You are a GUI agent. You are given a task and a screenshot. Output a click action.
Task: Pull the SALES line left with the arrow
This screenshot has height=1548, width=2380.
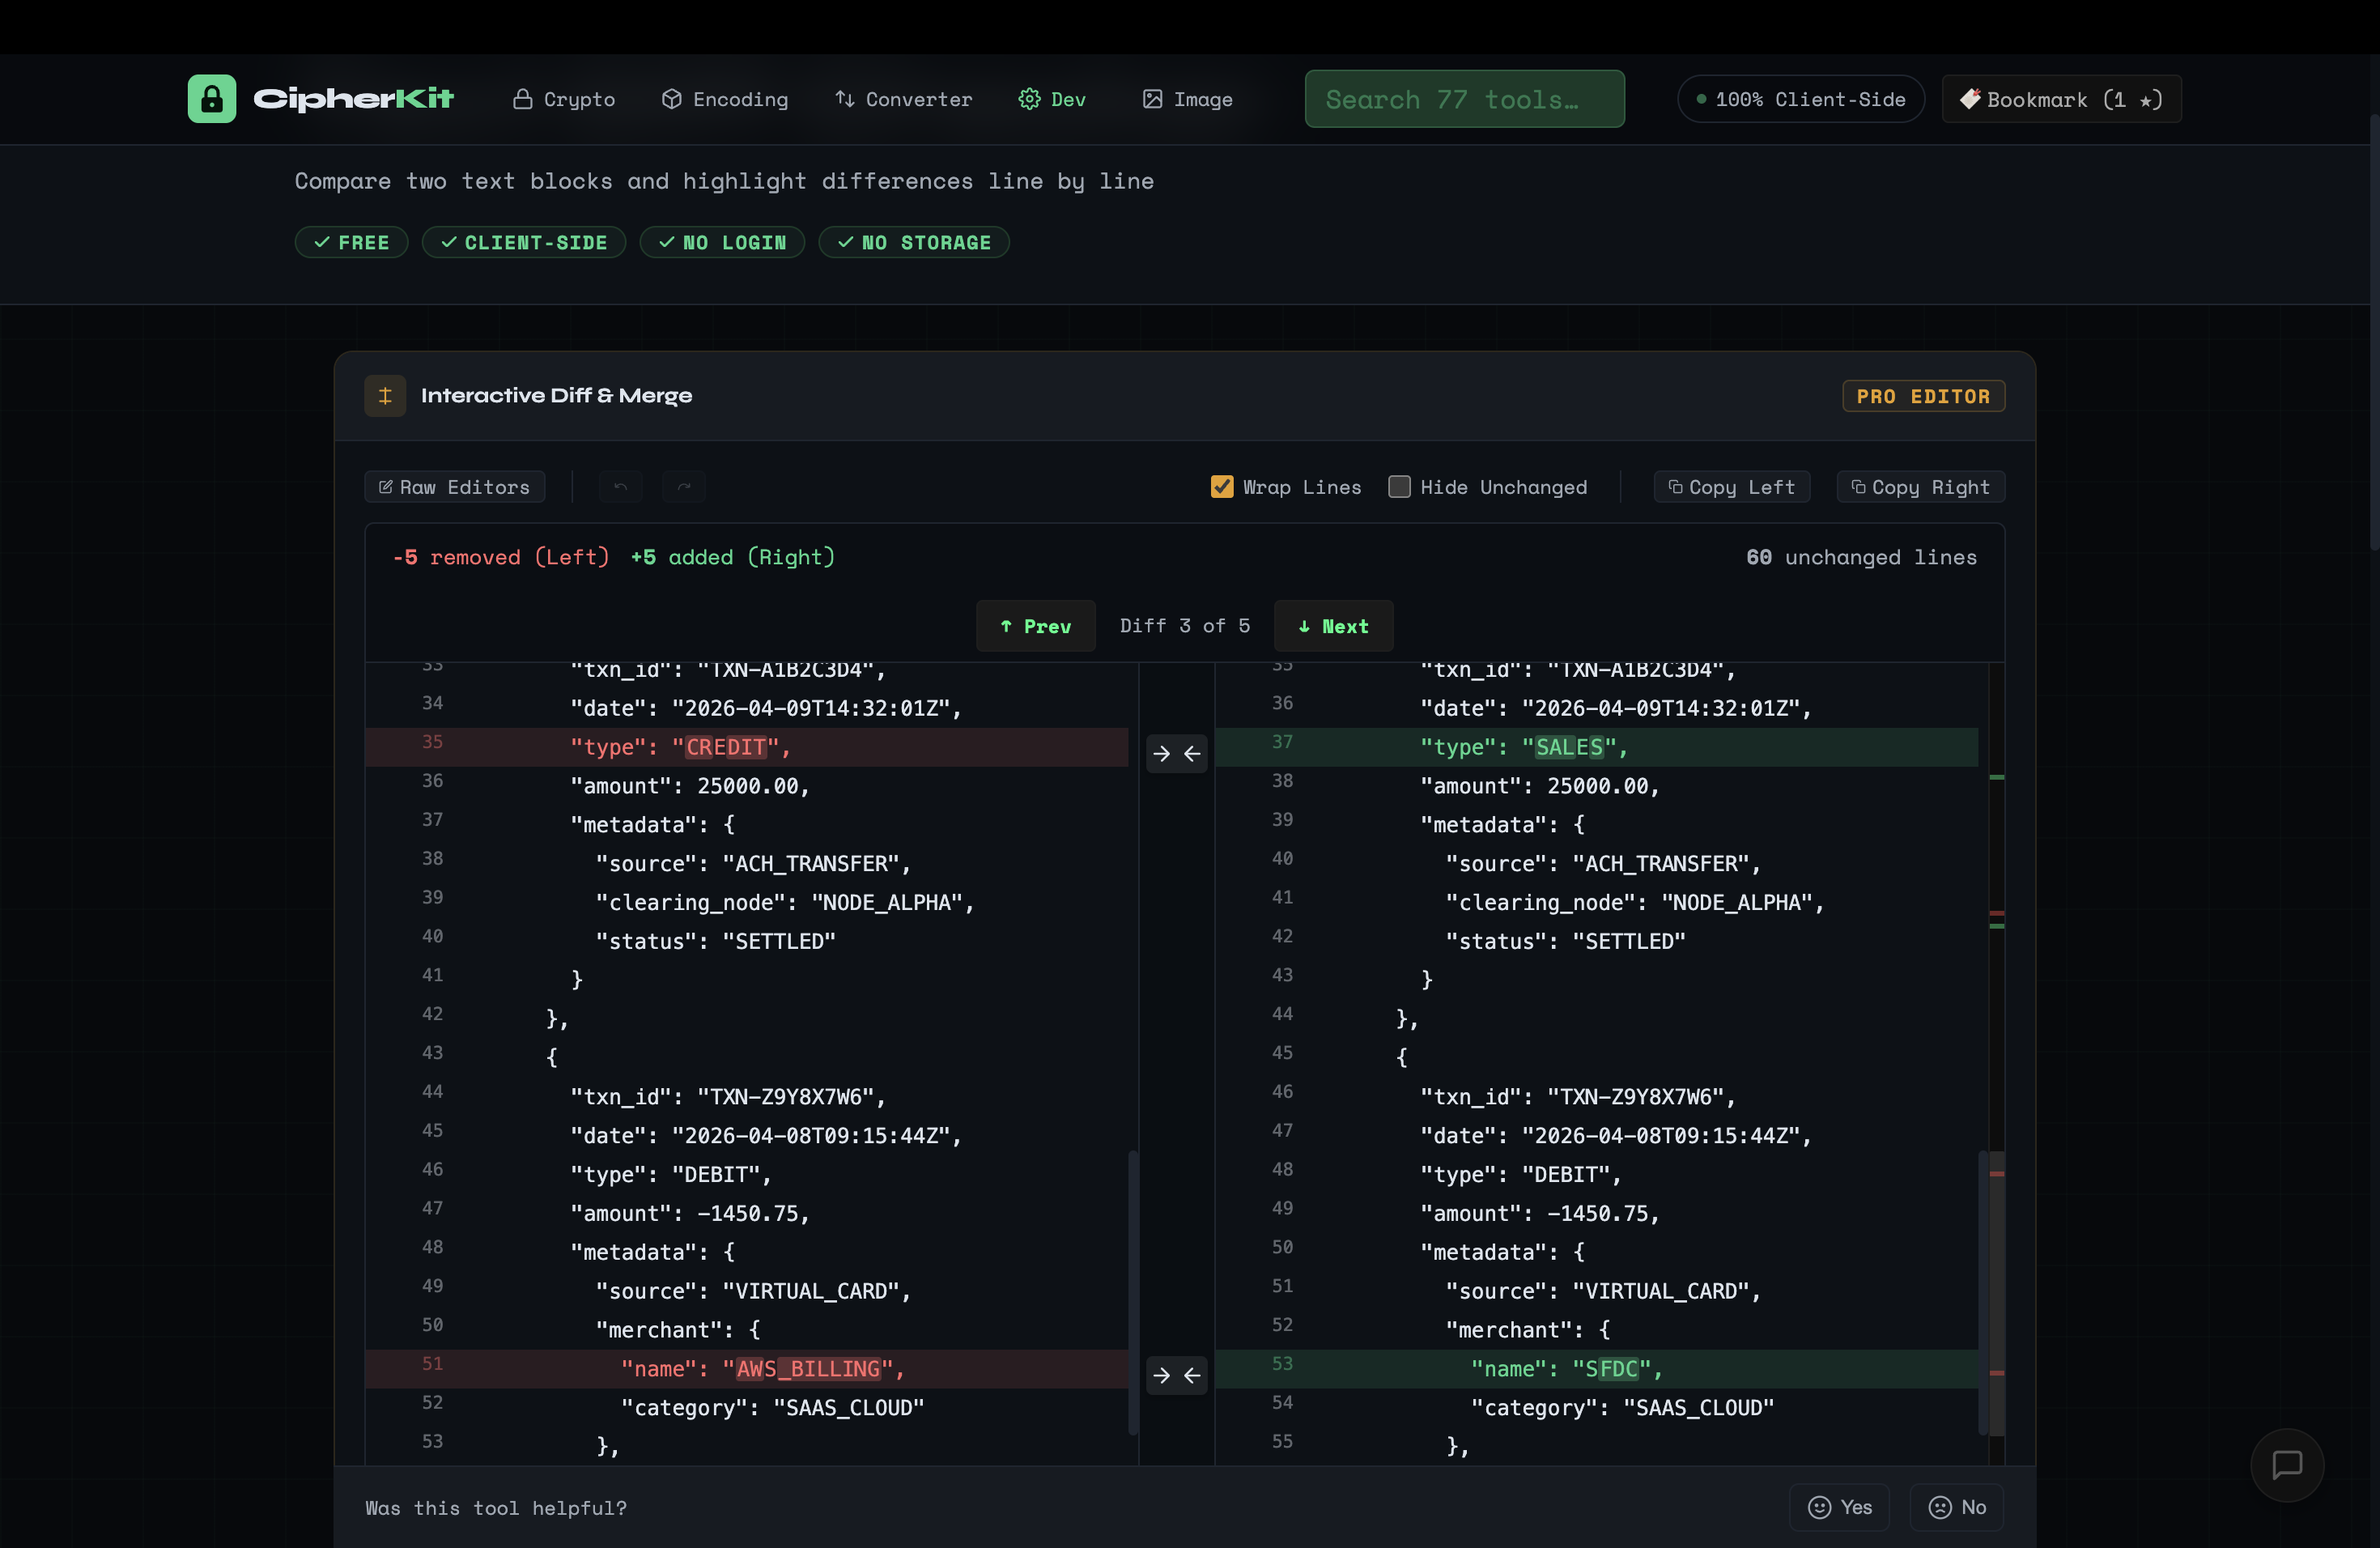click(x=1192, y=754)
